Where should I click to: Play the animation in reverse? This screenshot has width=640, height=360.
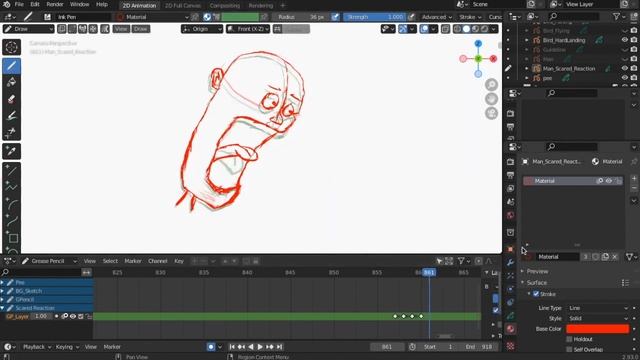[251, 347]
